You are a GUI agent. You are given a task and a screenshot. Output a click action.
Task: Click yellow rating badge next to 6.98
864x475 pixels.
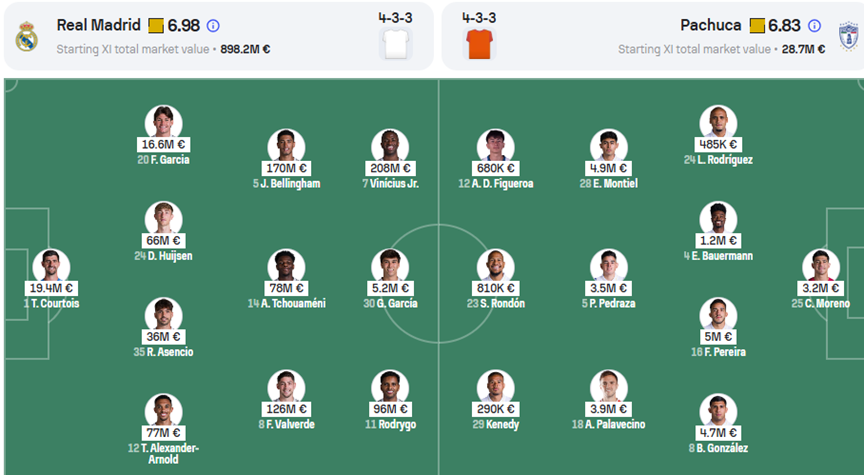tap(156, 25)
